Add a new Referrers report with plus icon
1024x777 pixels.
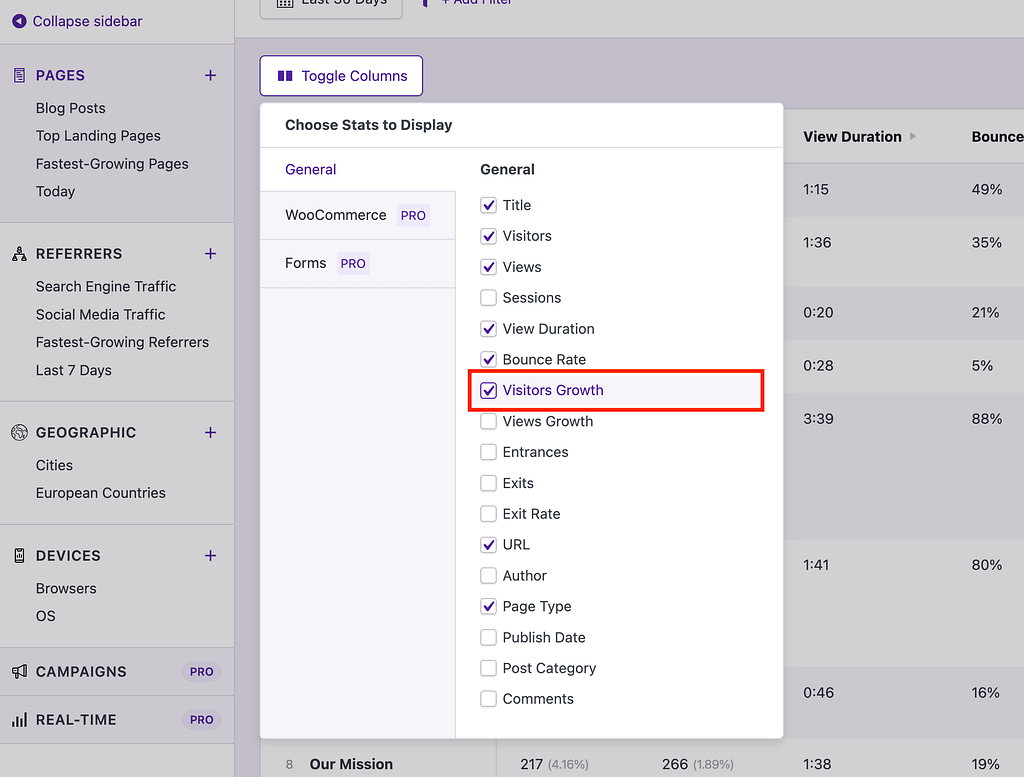(x=210, y=254)
